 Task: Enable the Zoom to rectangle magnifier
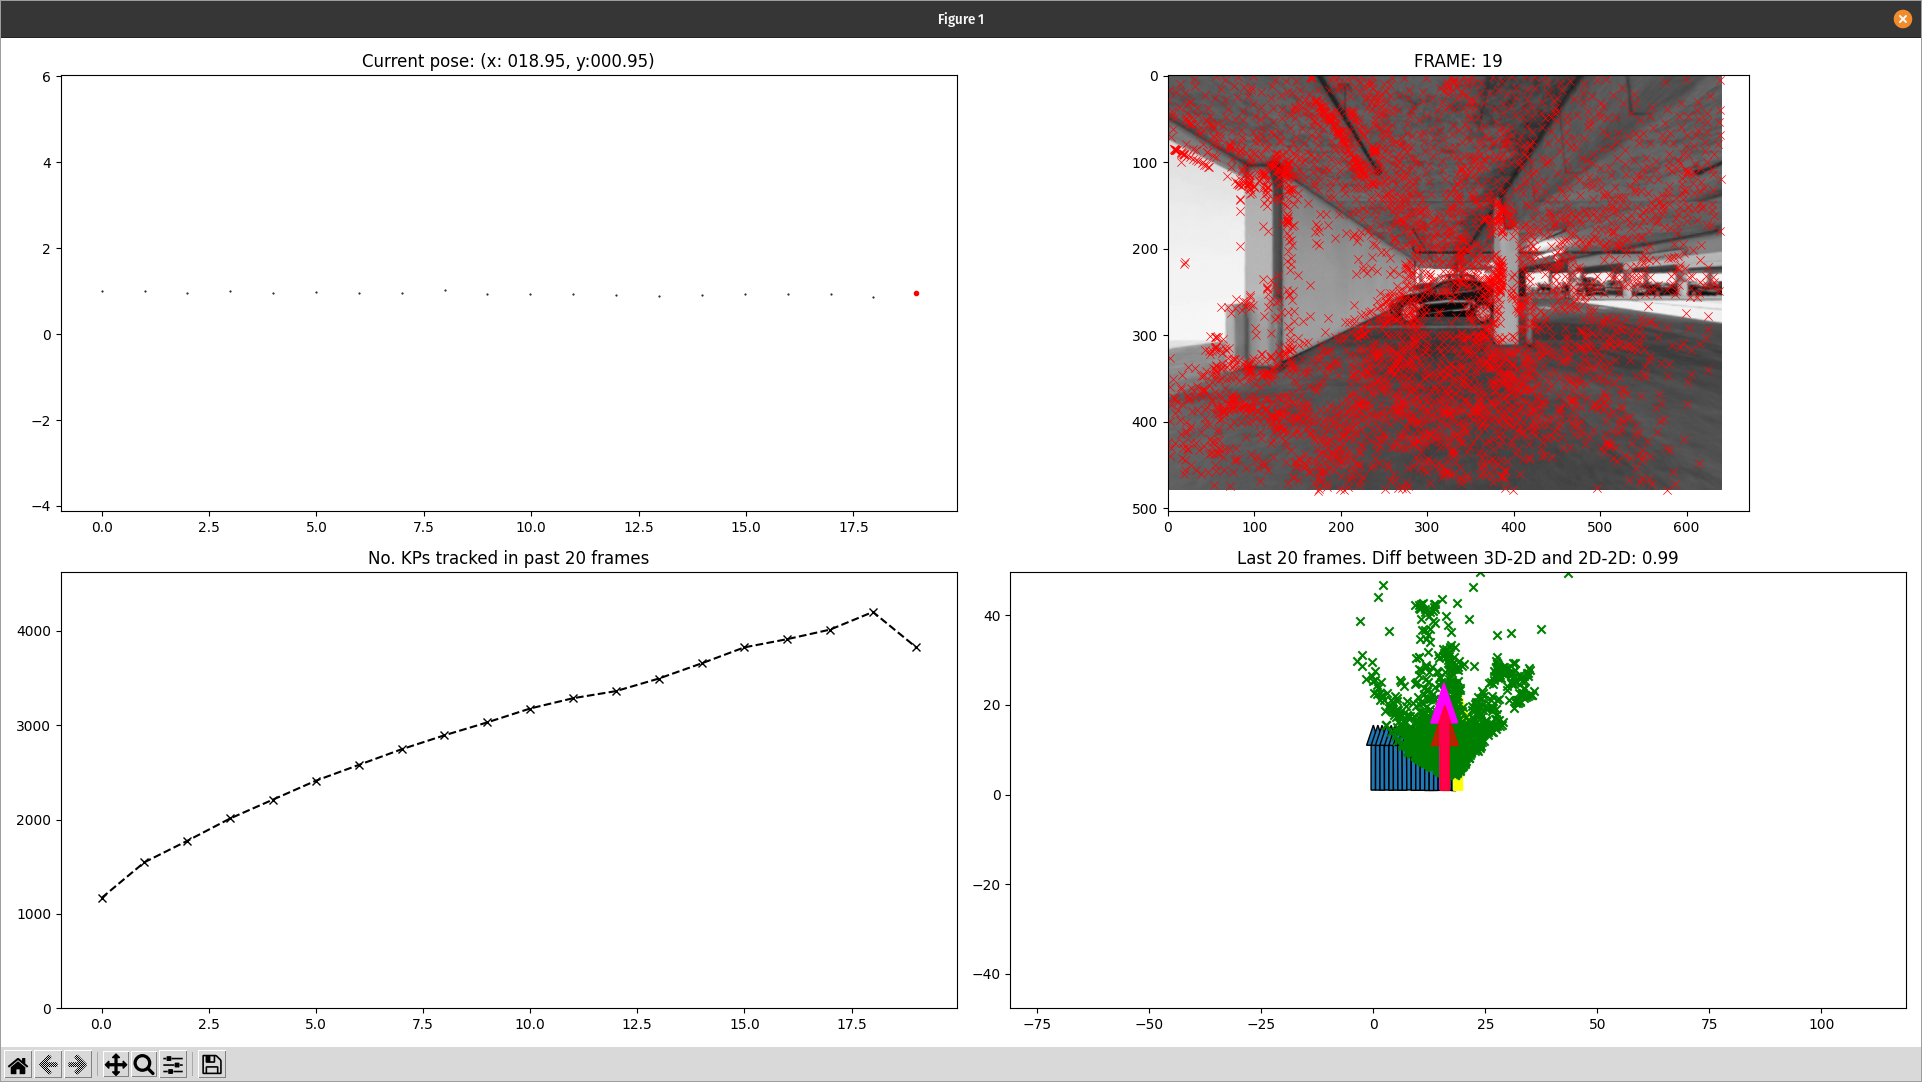pyautogui.click(x=144, y=1065)
